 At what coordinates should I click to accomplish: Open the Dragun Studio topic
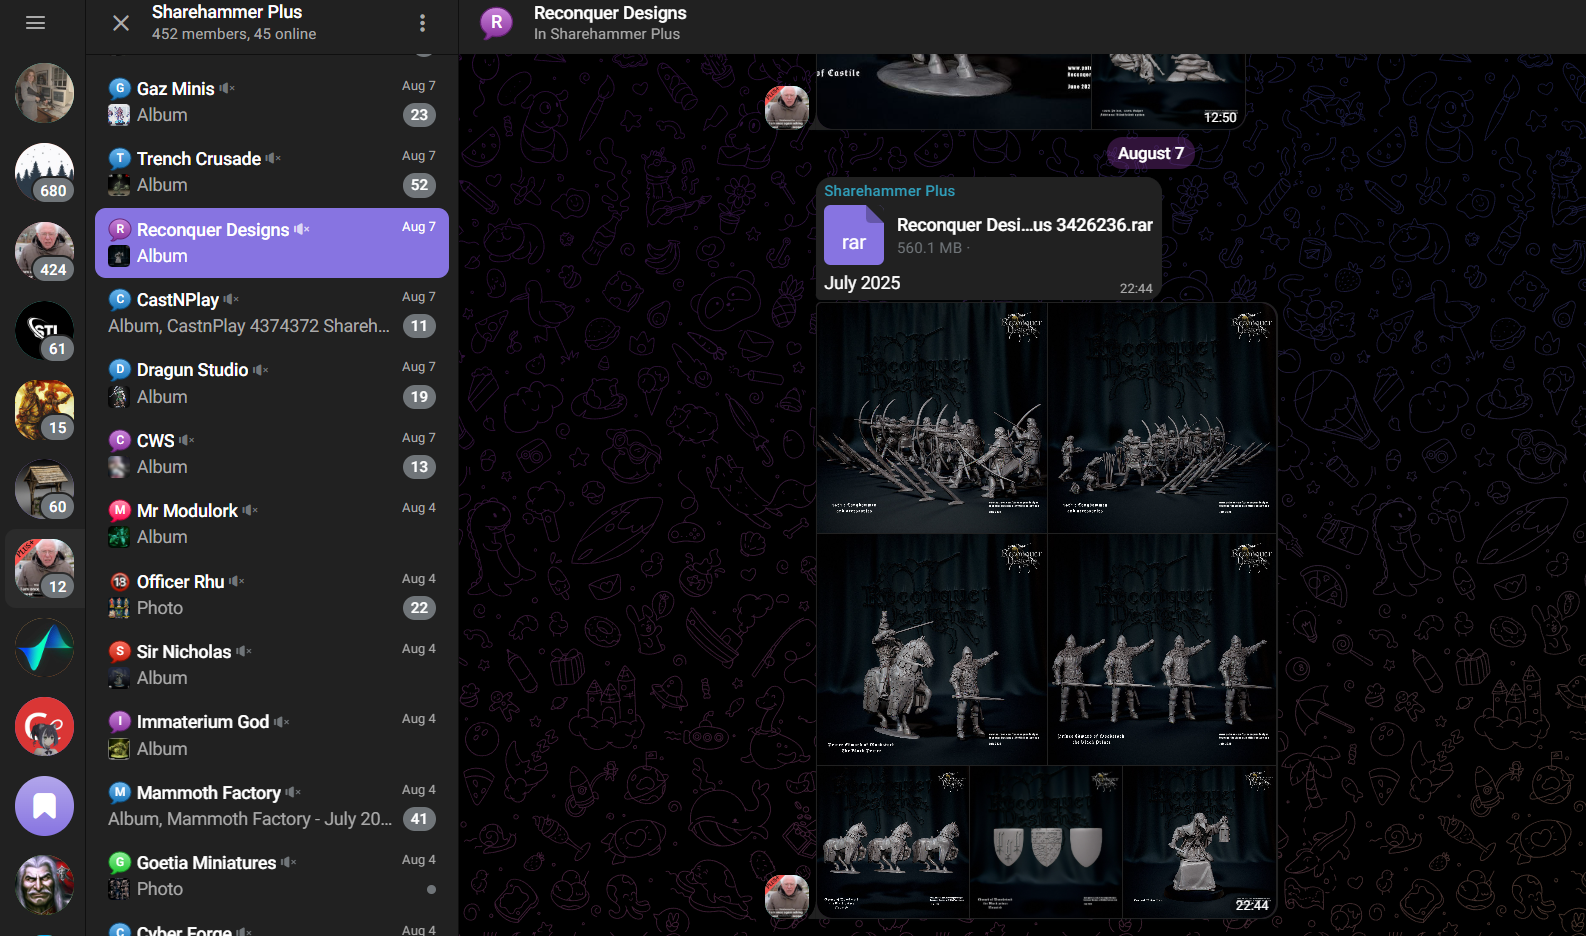[272, 383]
